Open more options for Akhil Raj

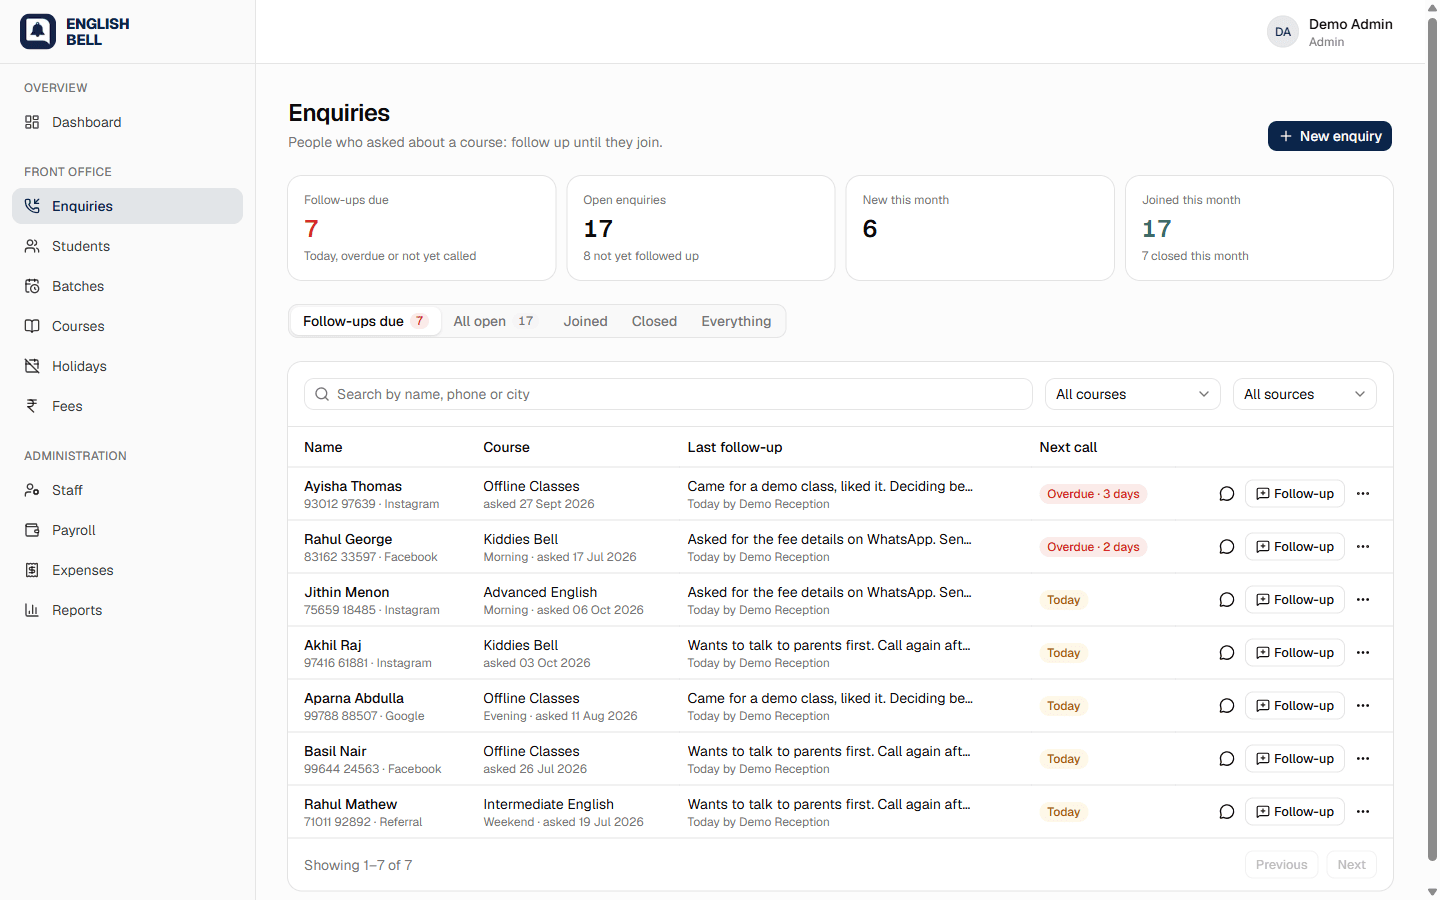pos(1363,653)
